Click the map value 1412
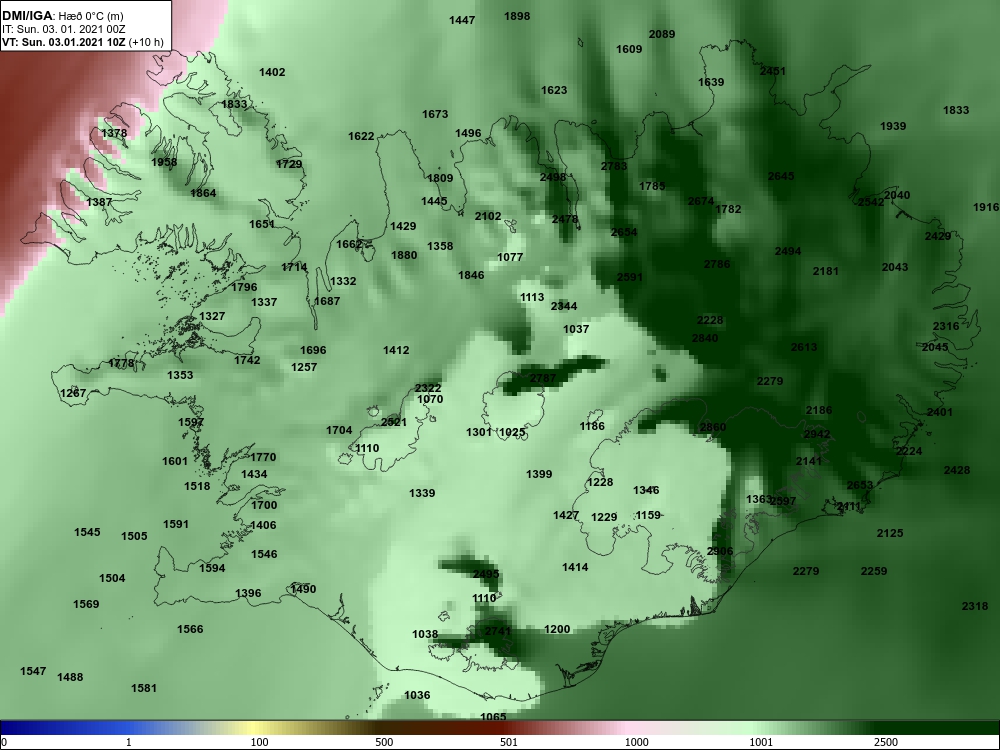This screenshot has width=1000, height=750. click(396, 351)
